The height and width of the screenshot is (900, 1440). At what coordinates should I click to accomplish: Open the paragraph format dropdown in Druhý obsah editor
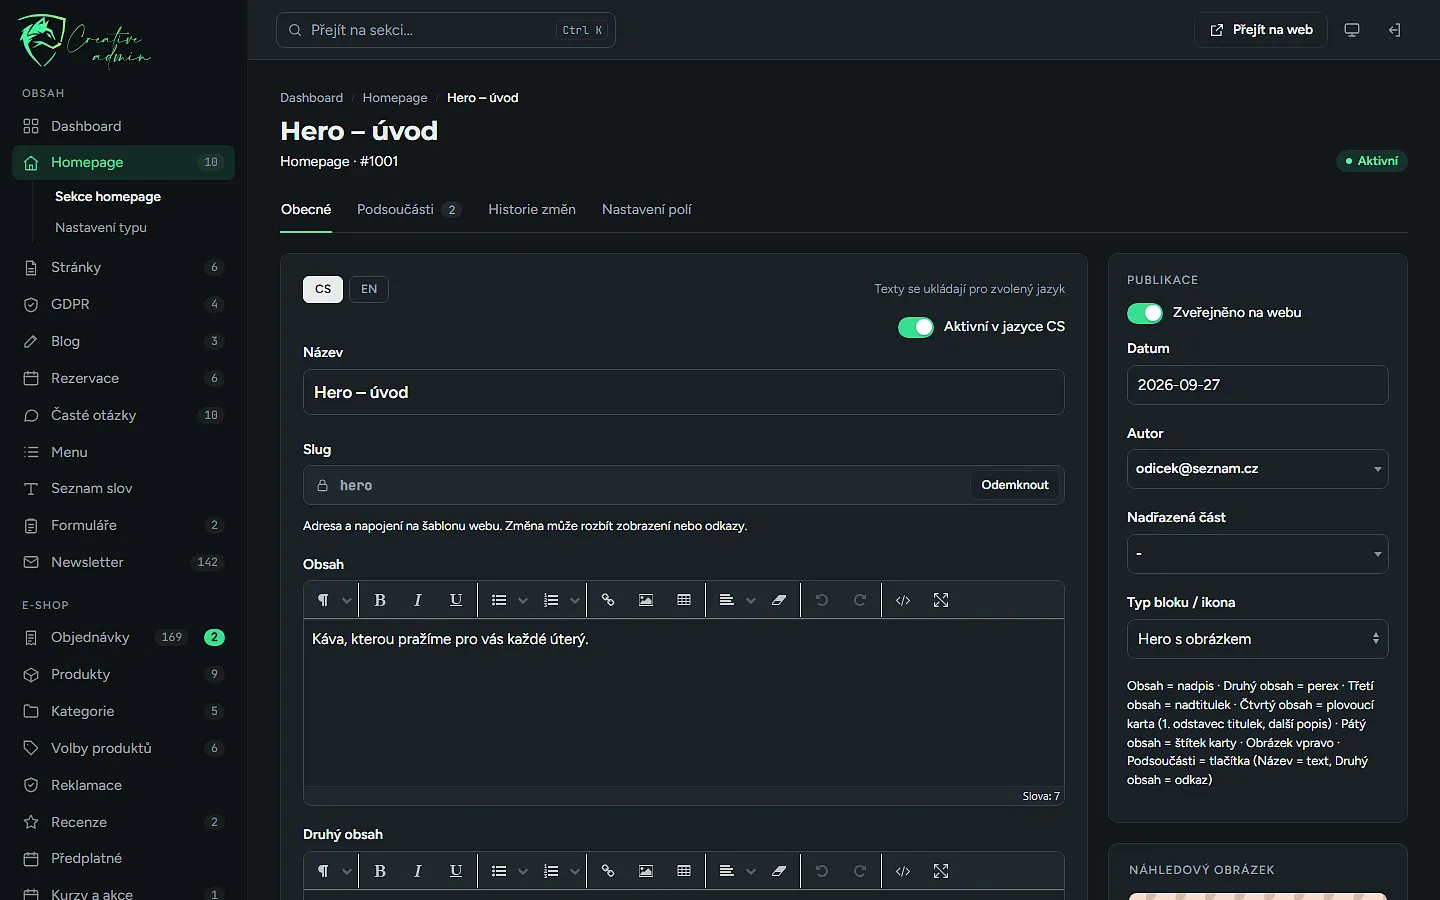[x=333, y=871]
